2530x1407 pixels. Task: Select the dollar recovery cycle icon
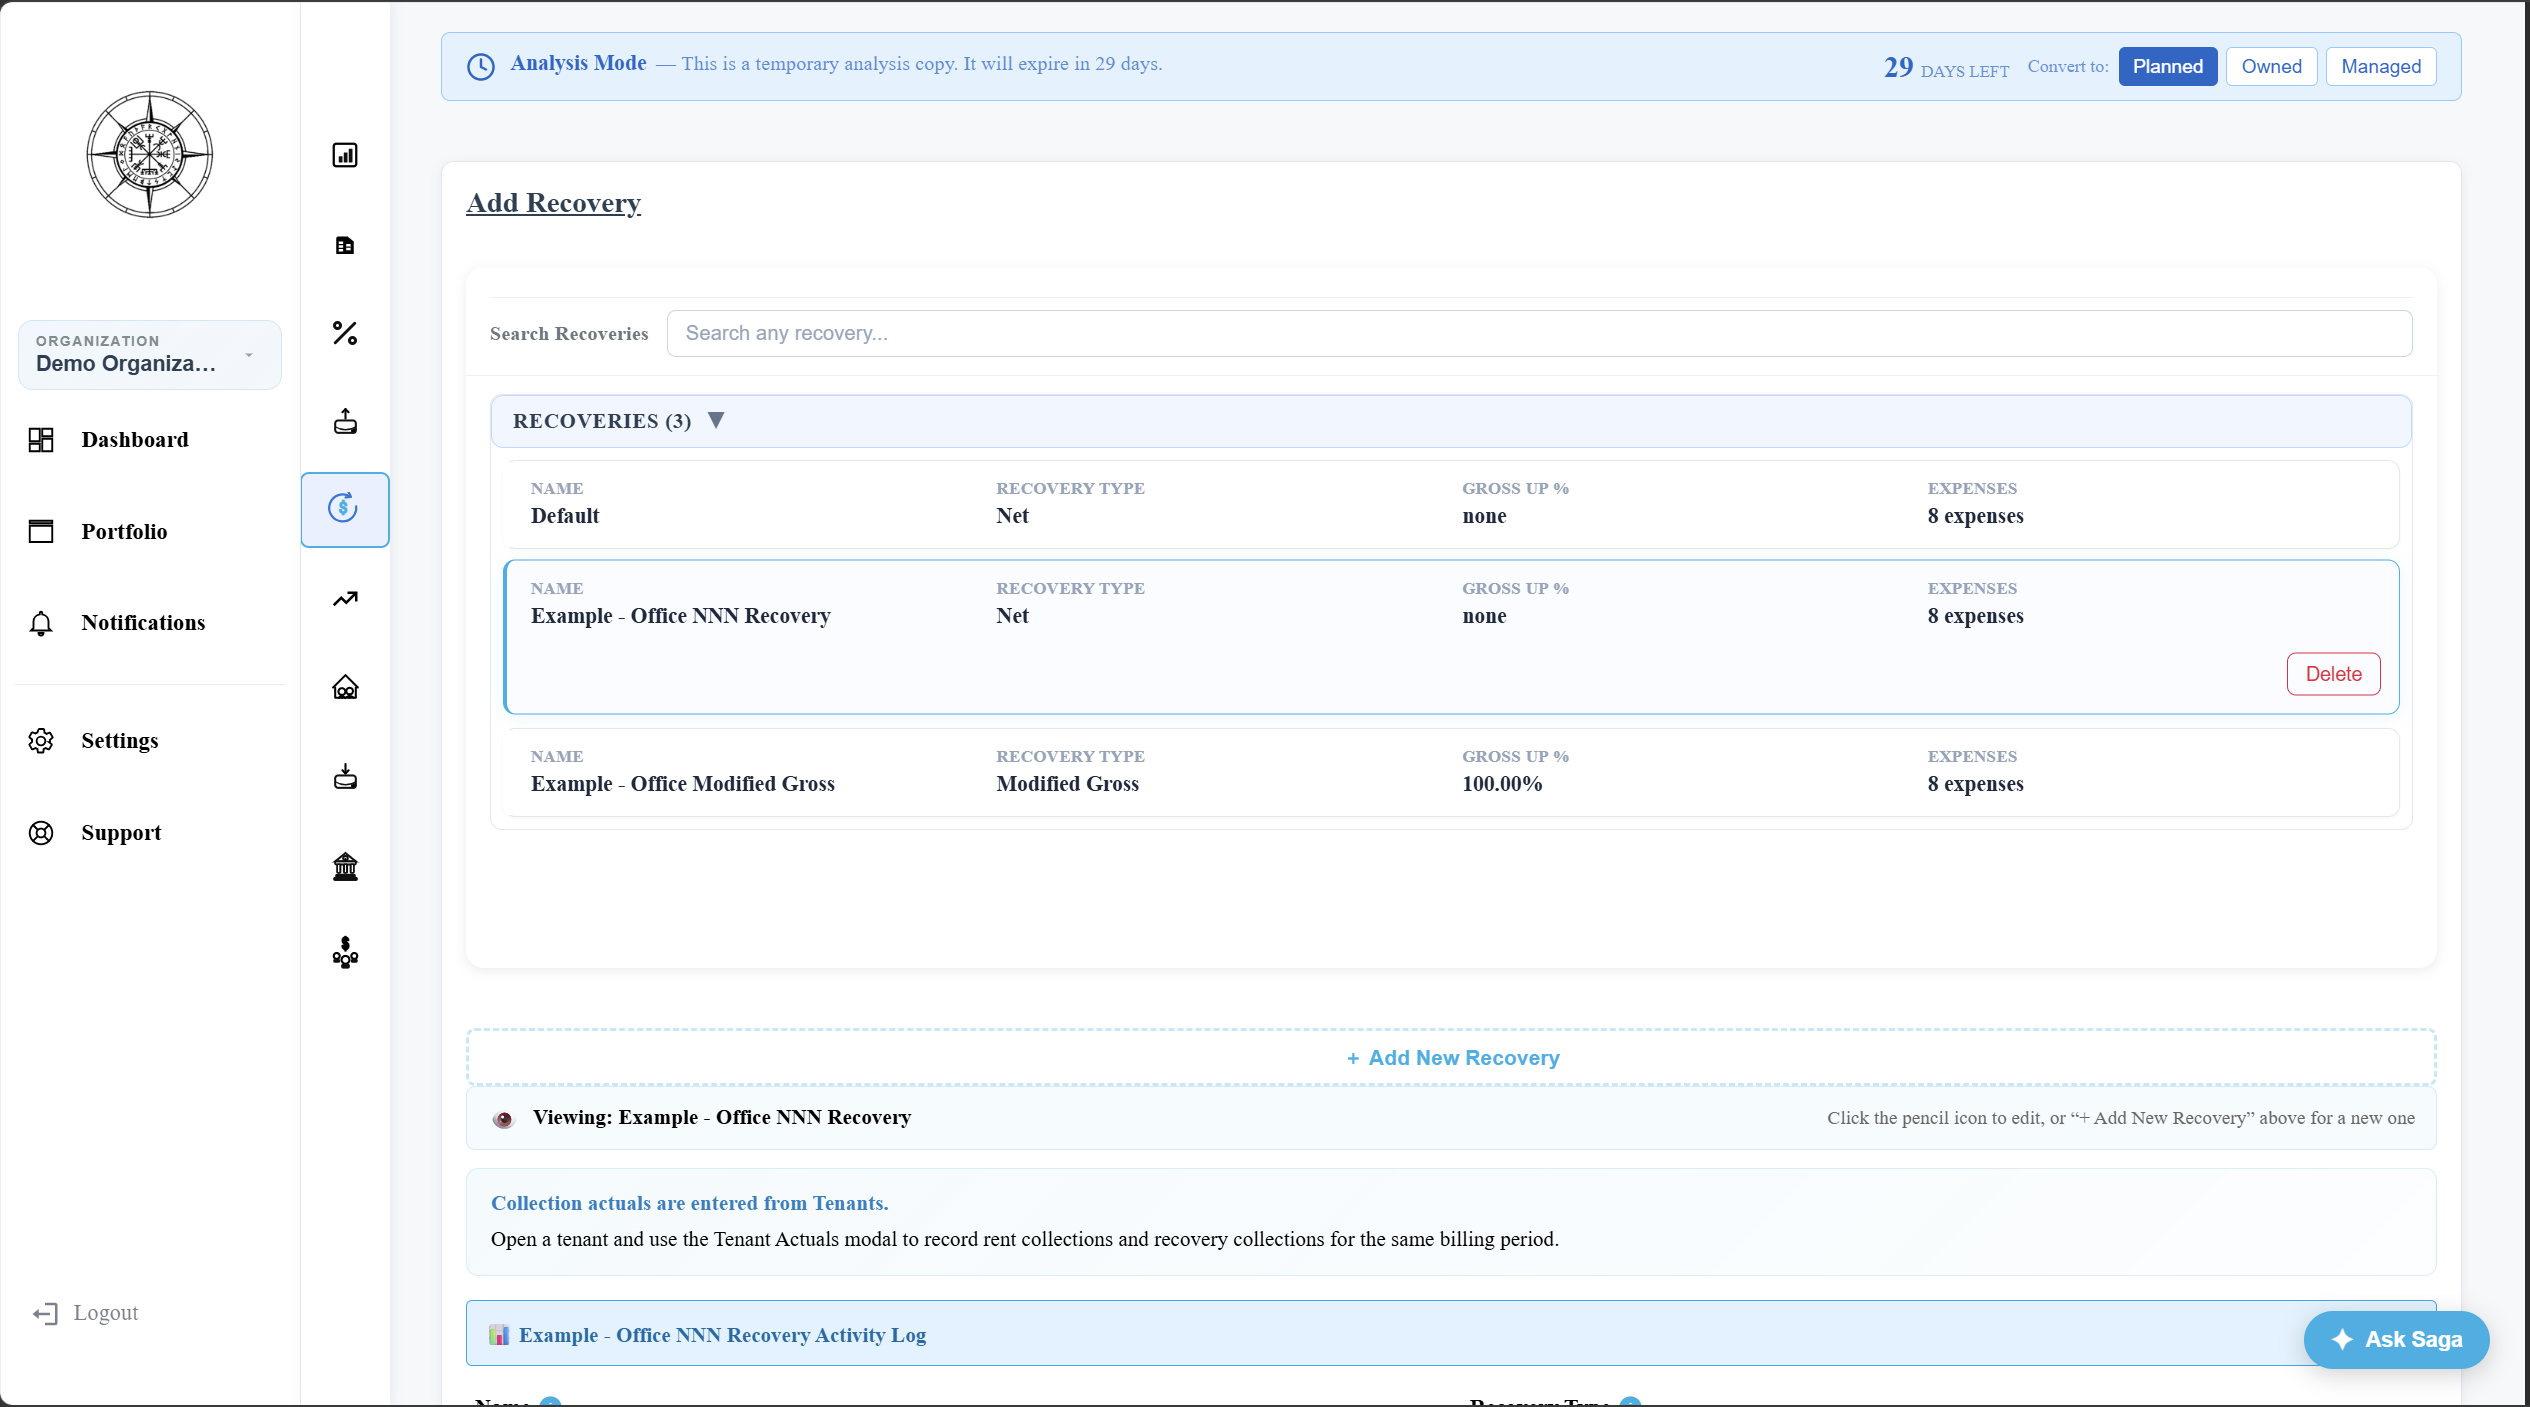point(344,509)
